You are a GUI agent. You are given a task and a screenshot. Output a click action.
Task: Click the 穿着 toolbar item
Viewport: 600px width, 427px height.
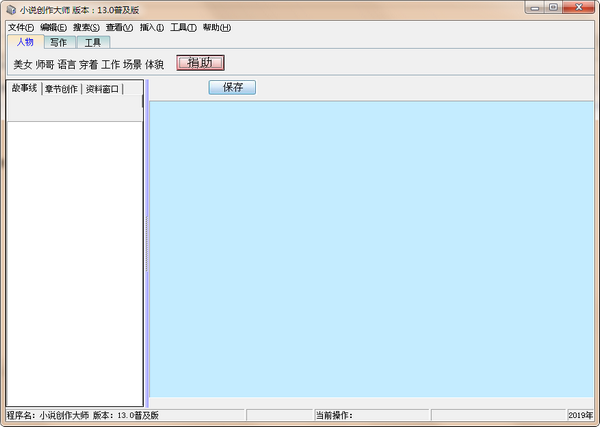pyautogui.click(x=88, y=65)
